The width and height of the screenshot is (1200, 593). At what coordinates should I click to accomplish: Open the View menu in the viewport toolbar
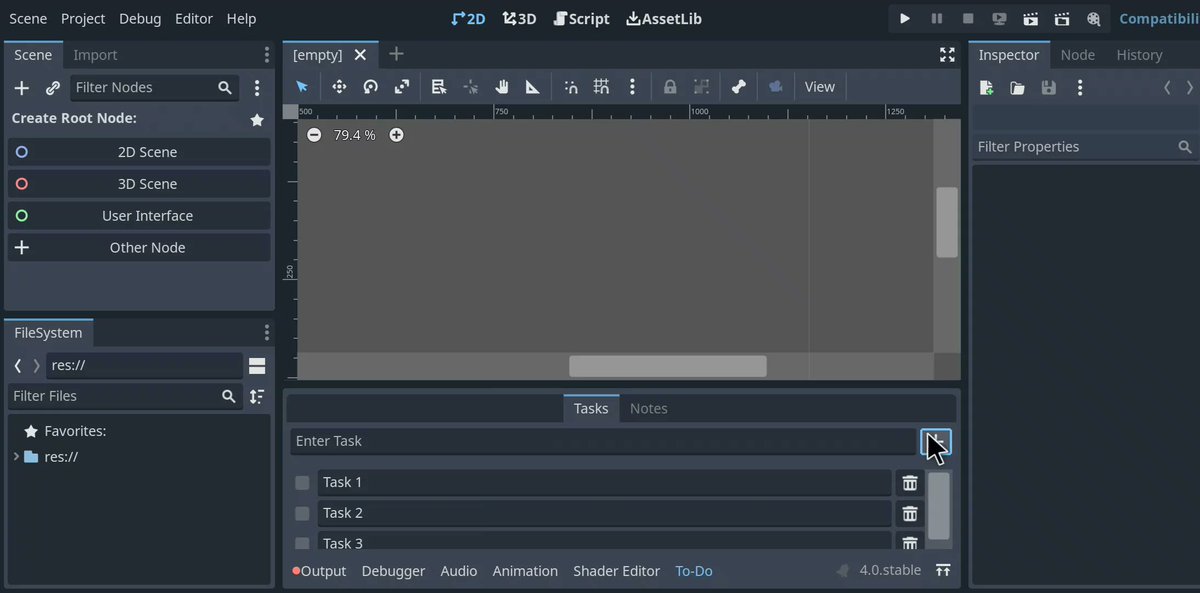(819, 86)
